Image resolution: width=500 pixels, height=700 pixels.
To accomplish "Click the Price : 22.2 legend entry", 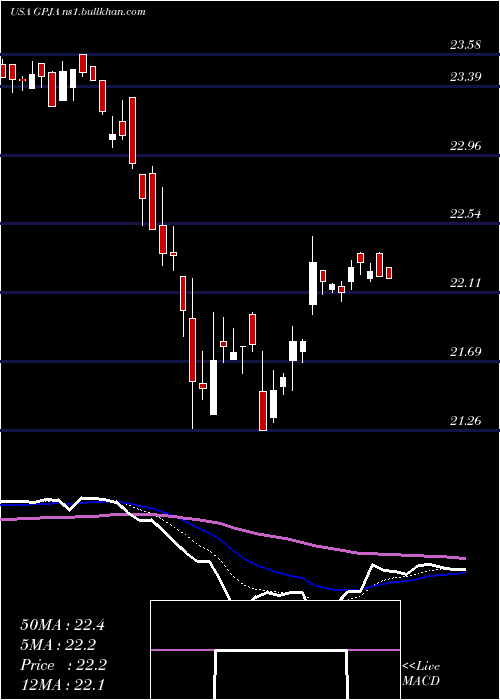I will coord(63,665).
